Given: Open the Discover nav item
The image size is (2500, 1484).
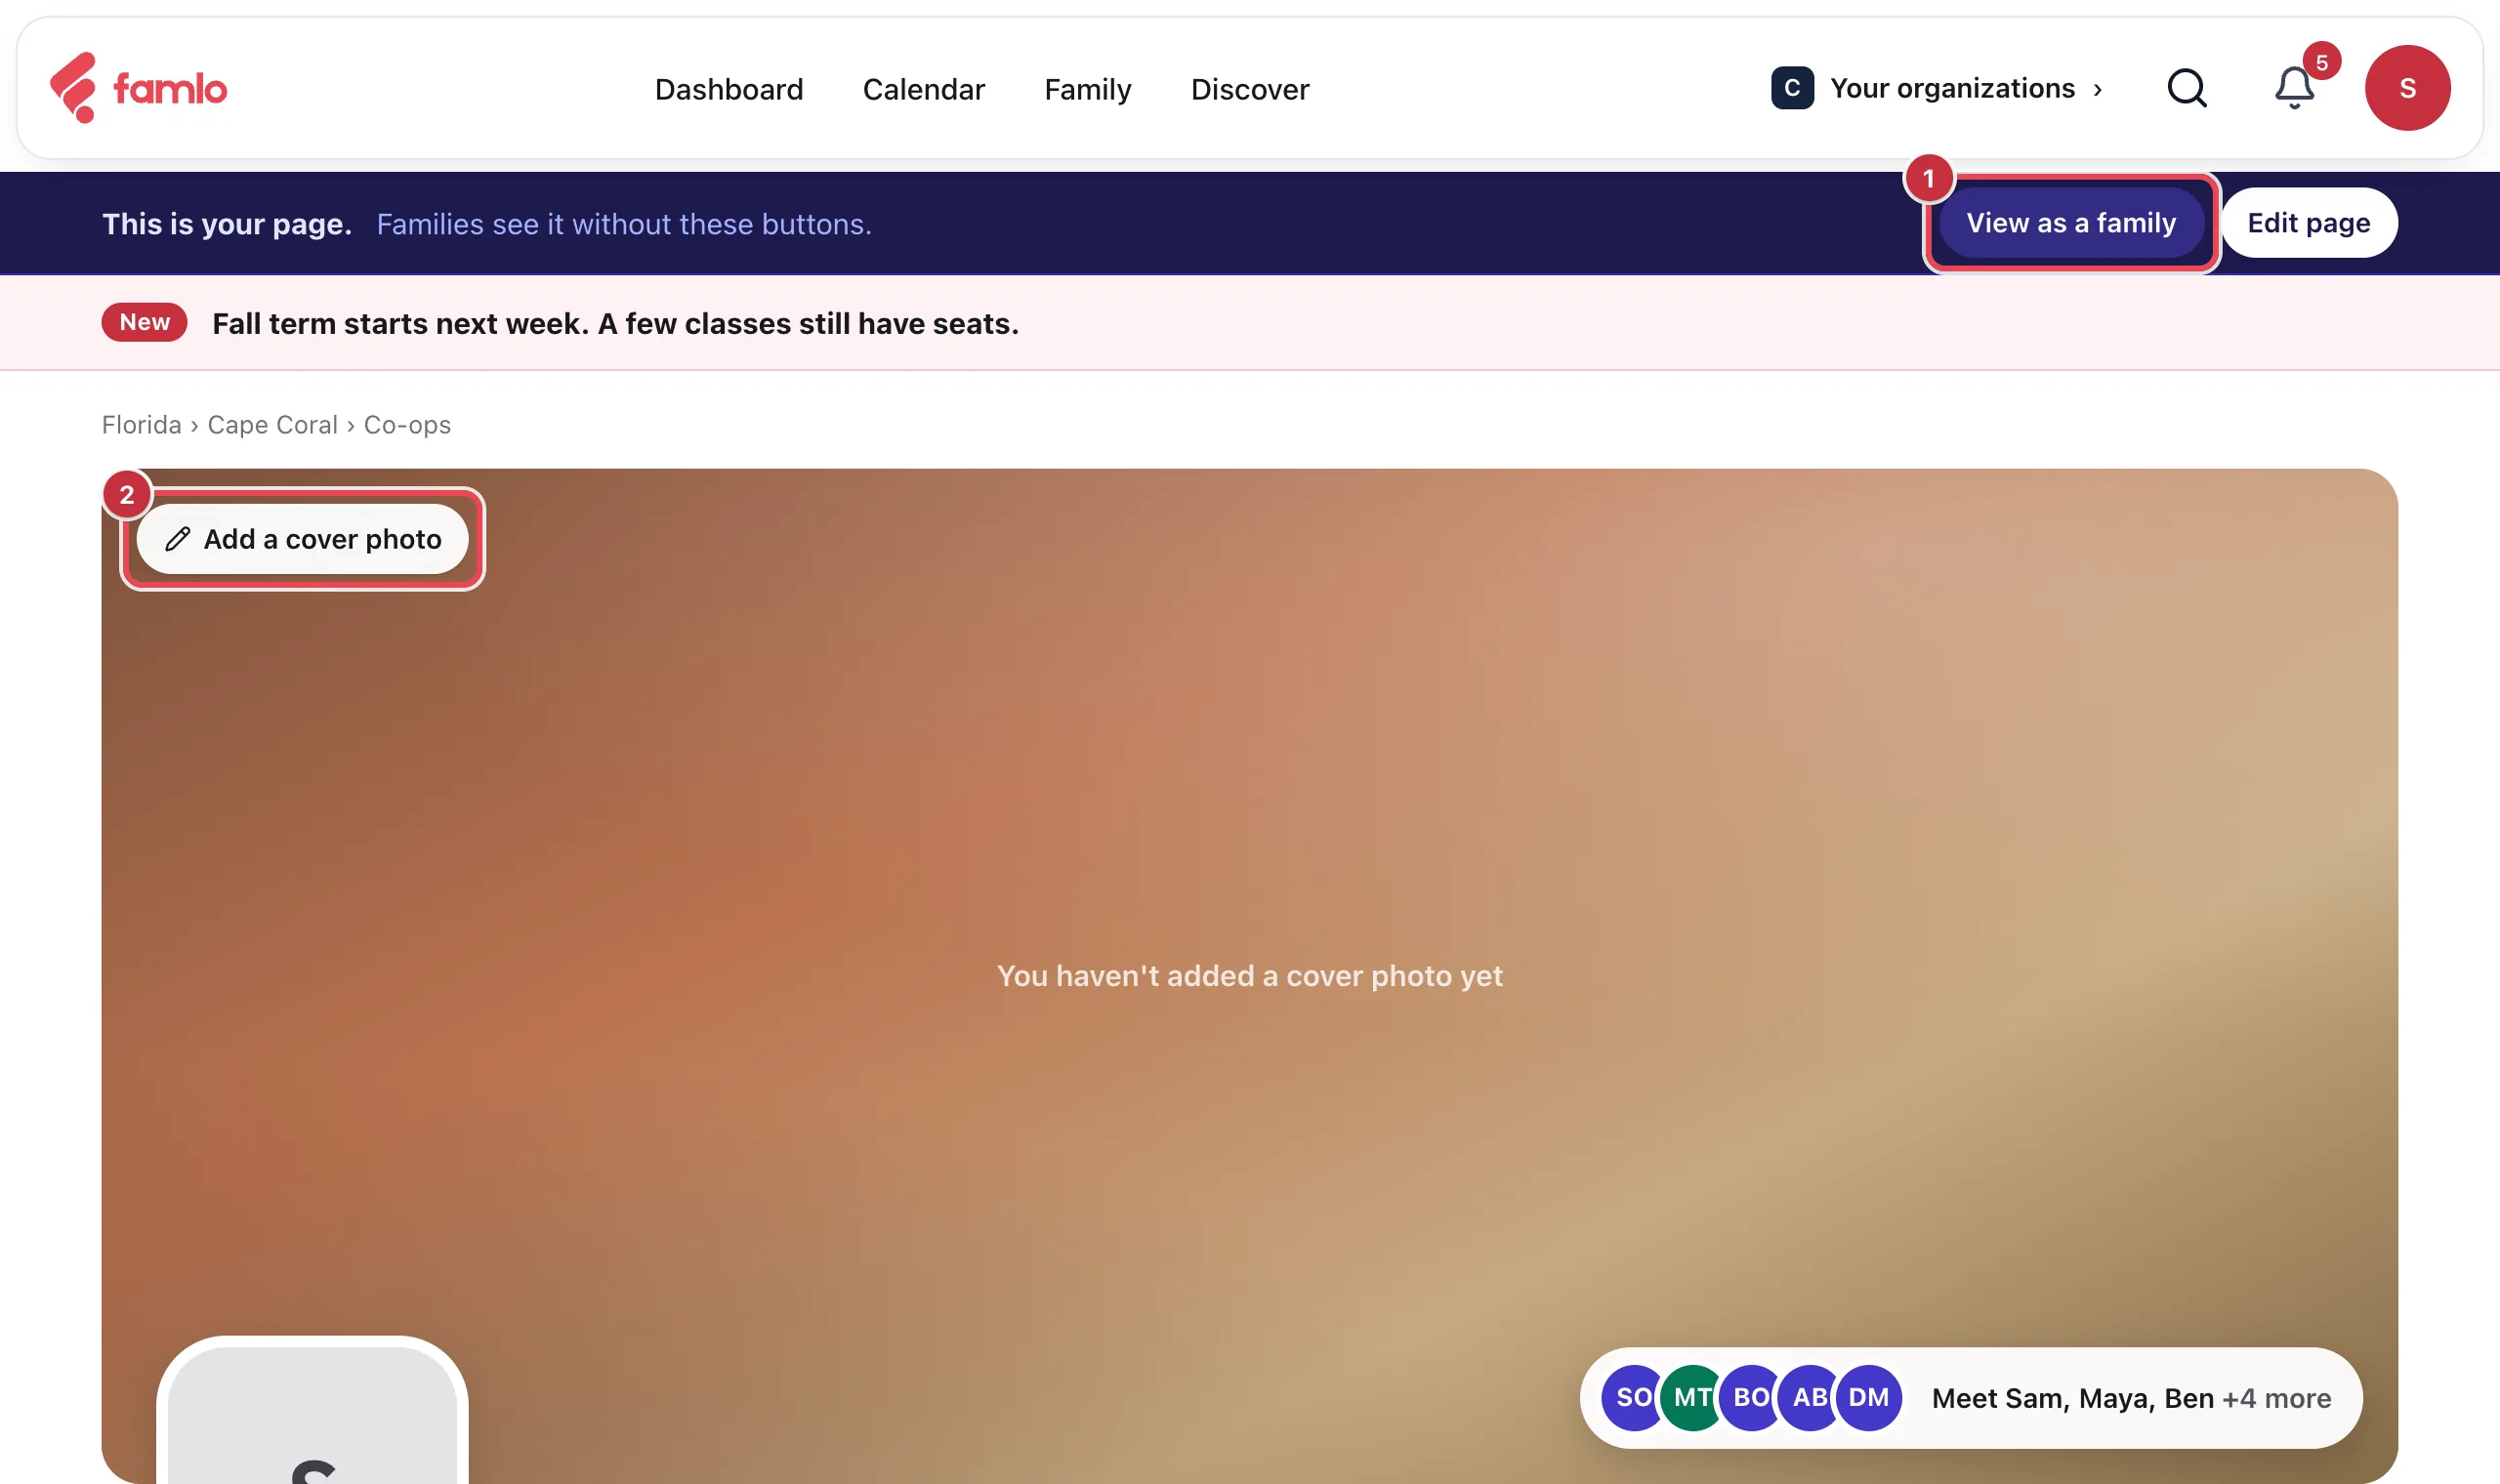Looking at the screenshot, I should coord(1250,89).
